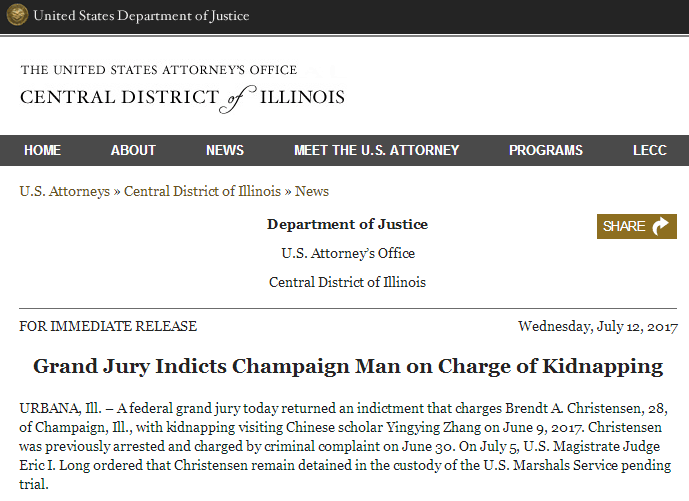Open United States Department of Justice link
689x501 pixels.
tap(141, 16)
